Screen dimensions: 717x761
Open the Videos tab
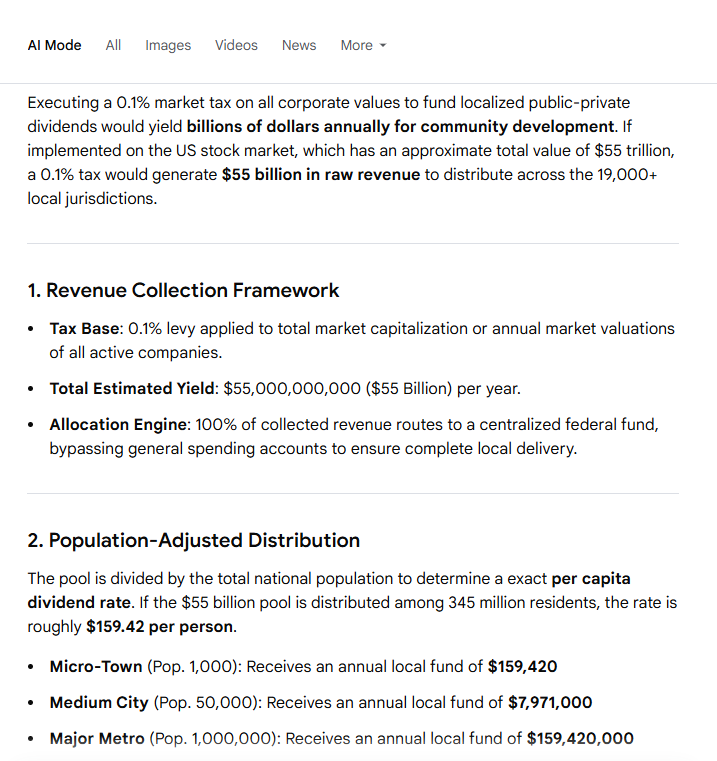236,45
